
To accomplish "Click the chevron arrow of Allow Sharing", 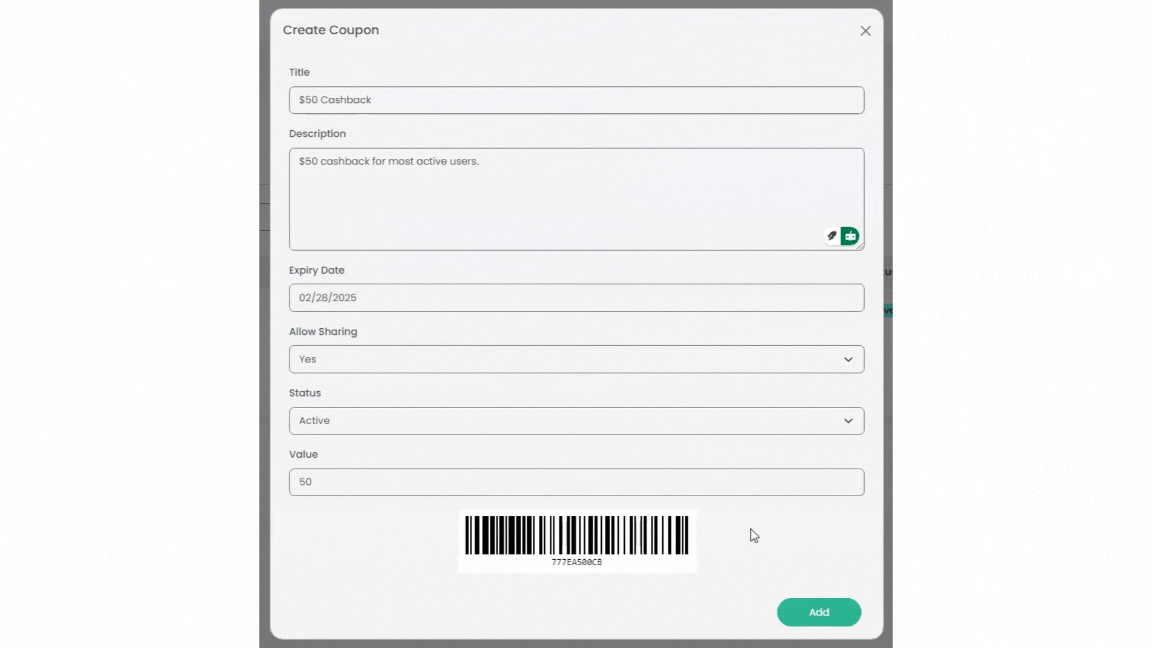I will click(x=848, y=360).
